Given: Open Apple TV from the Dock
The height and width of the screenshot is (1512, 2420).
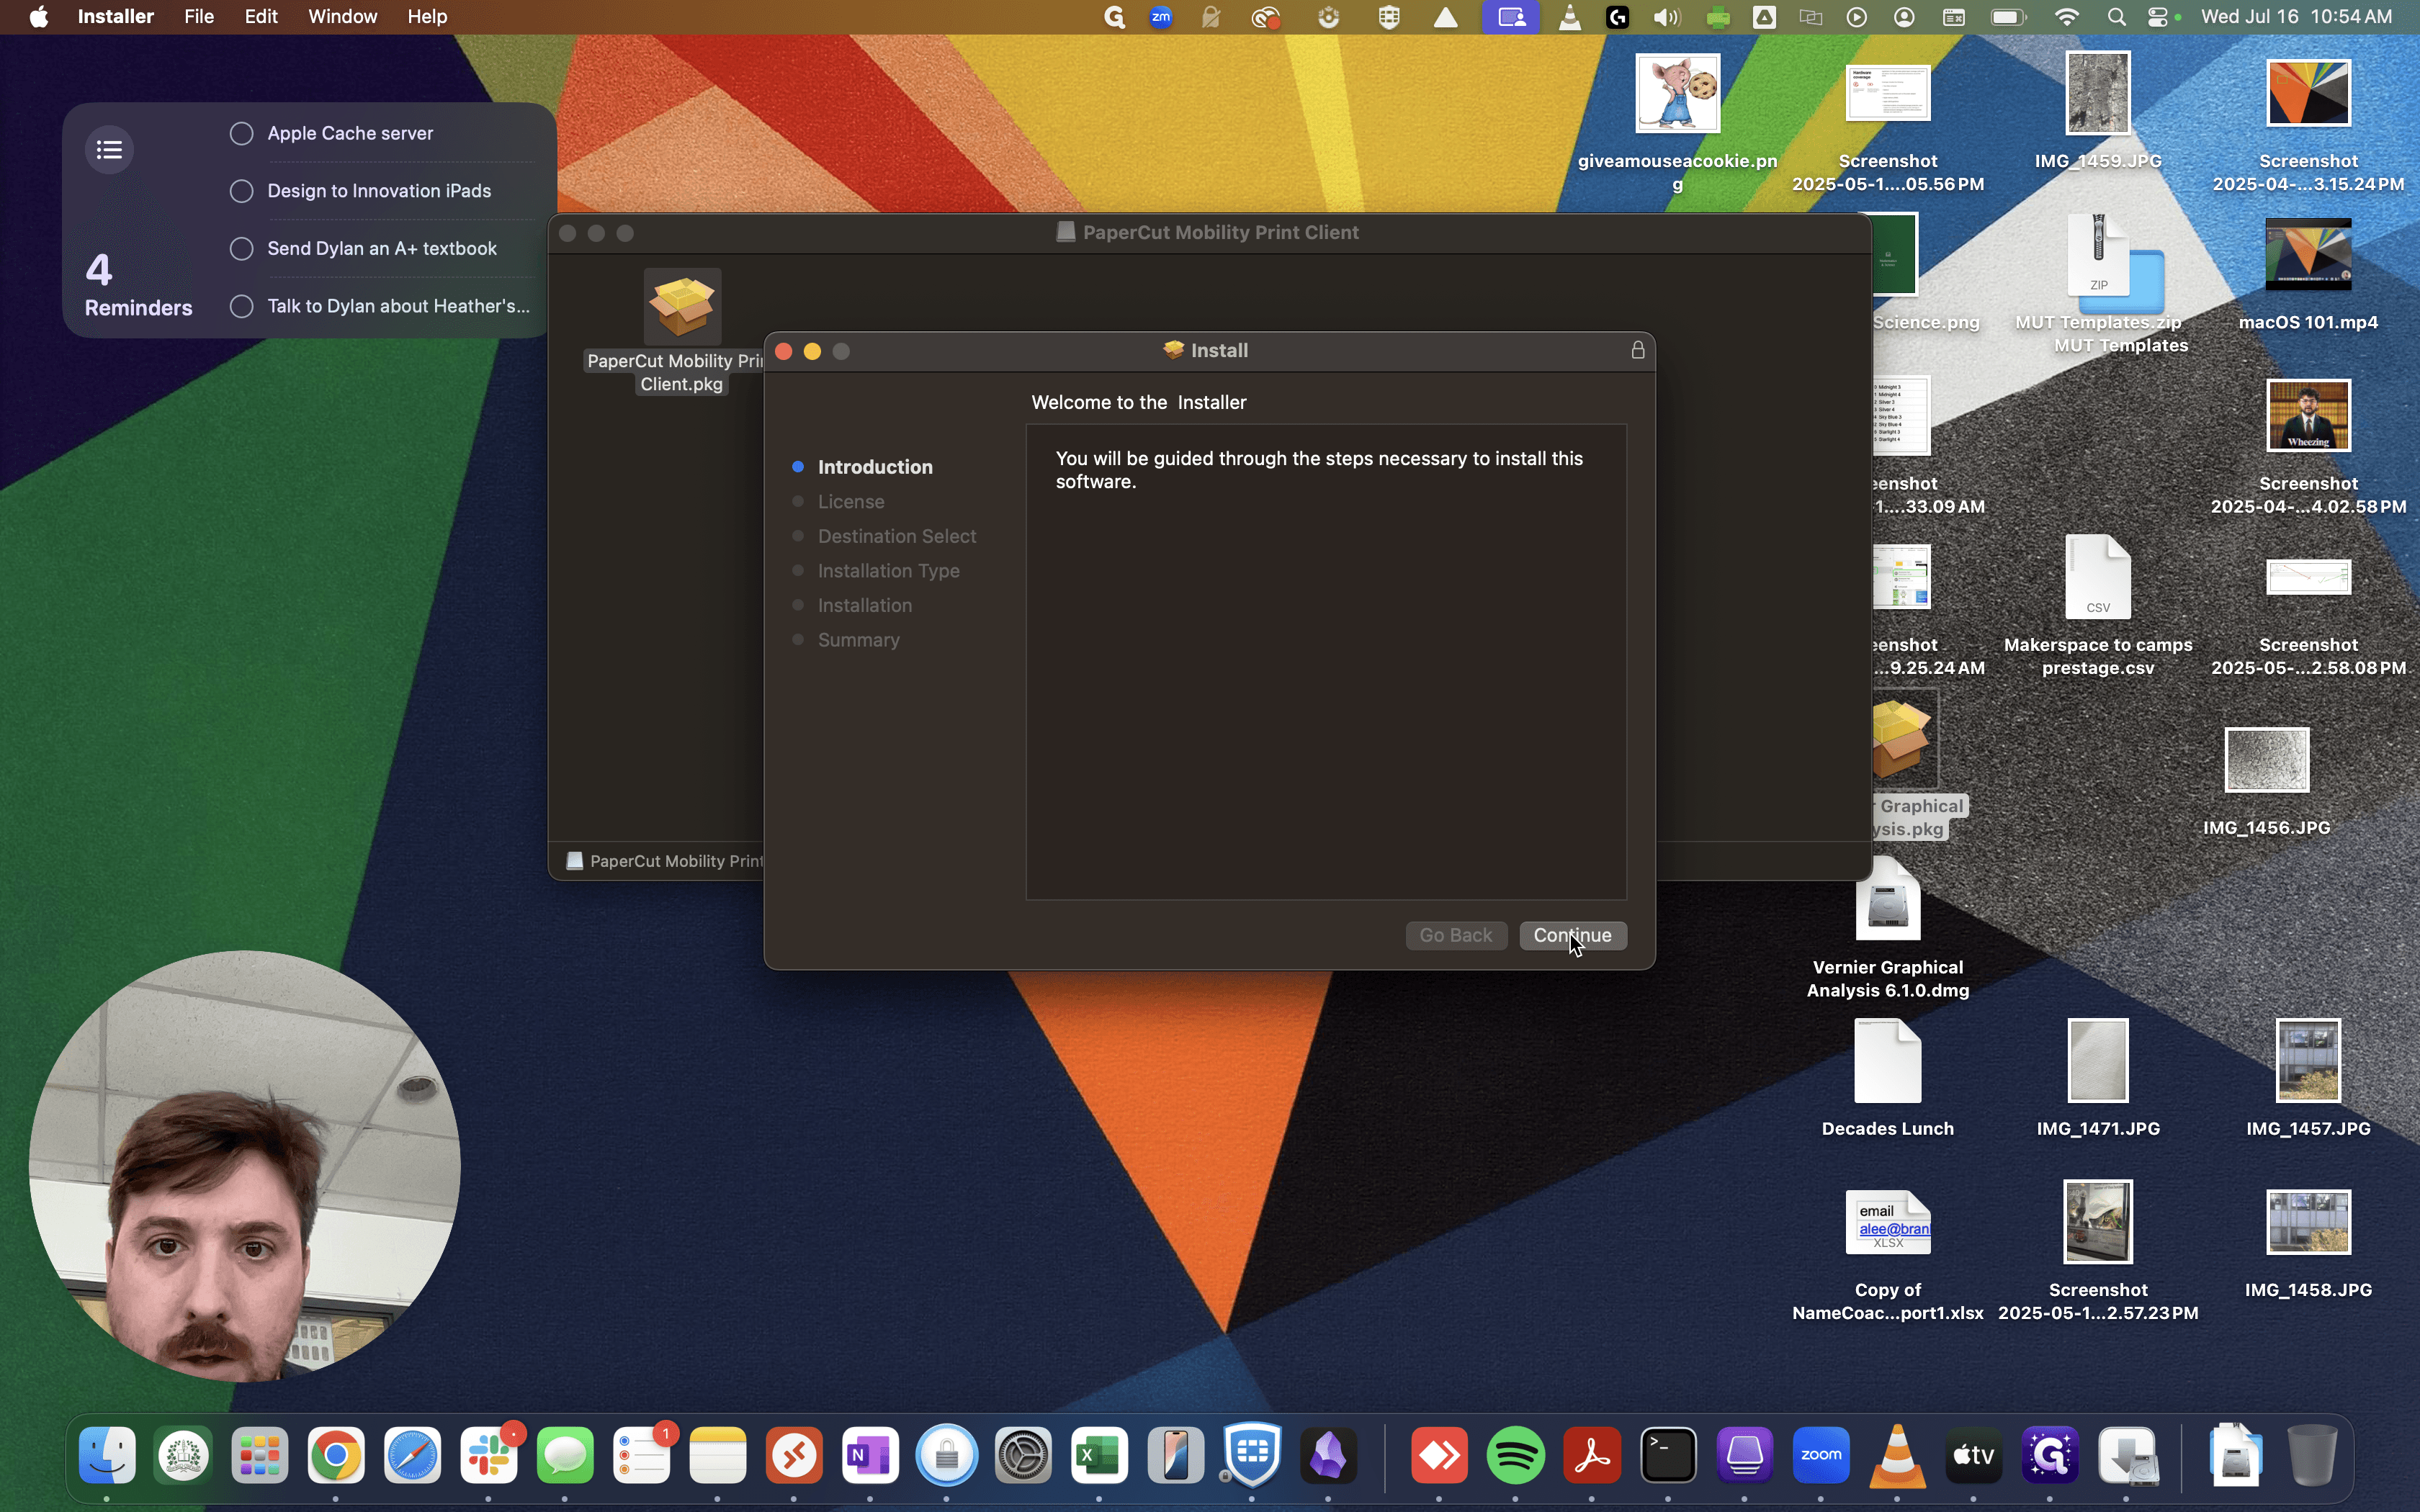Looking at the screenshot, I should (x=1975, y=1455).
